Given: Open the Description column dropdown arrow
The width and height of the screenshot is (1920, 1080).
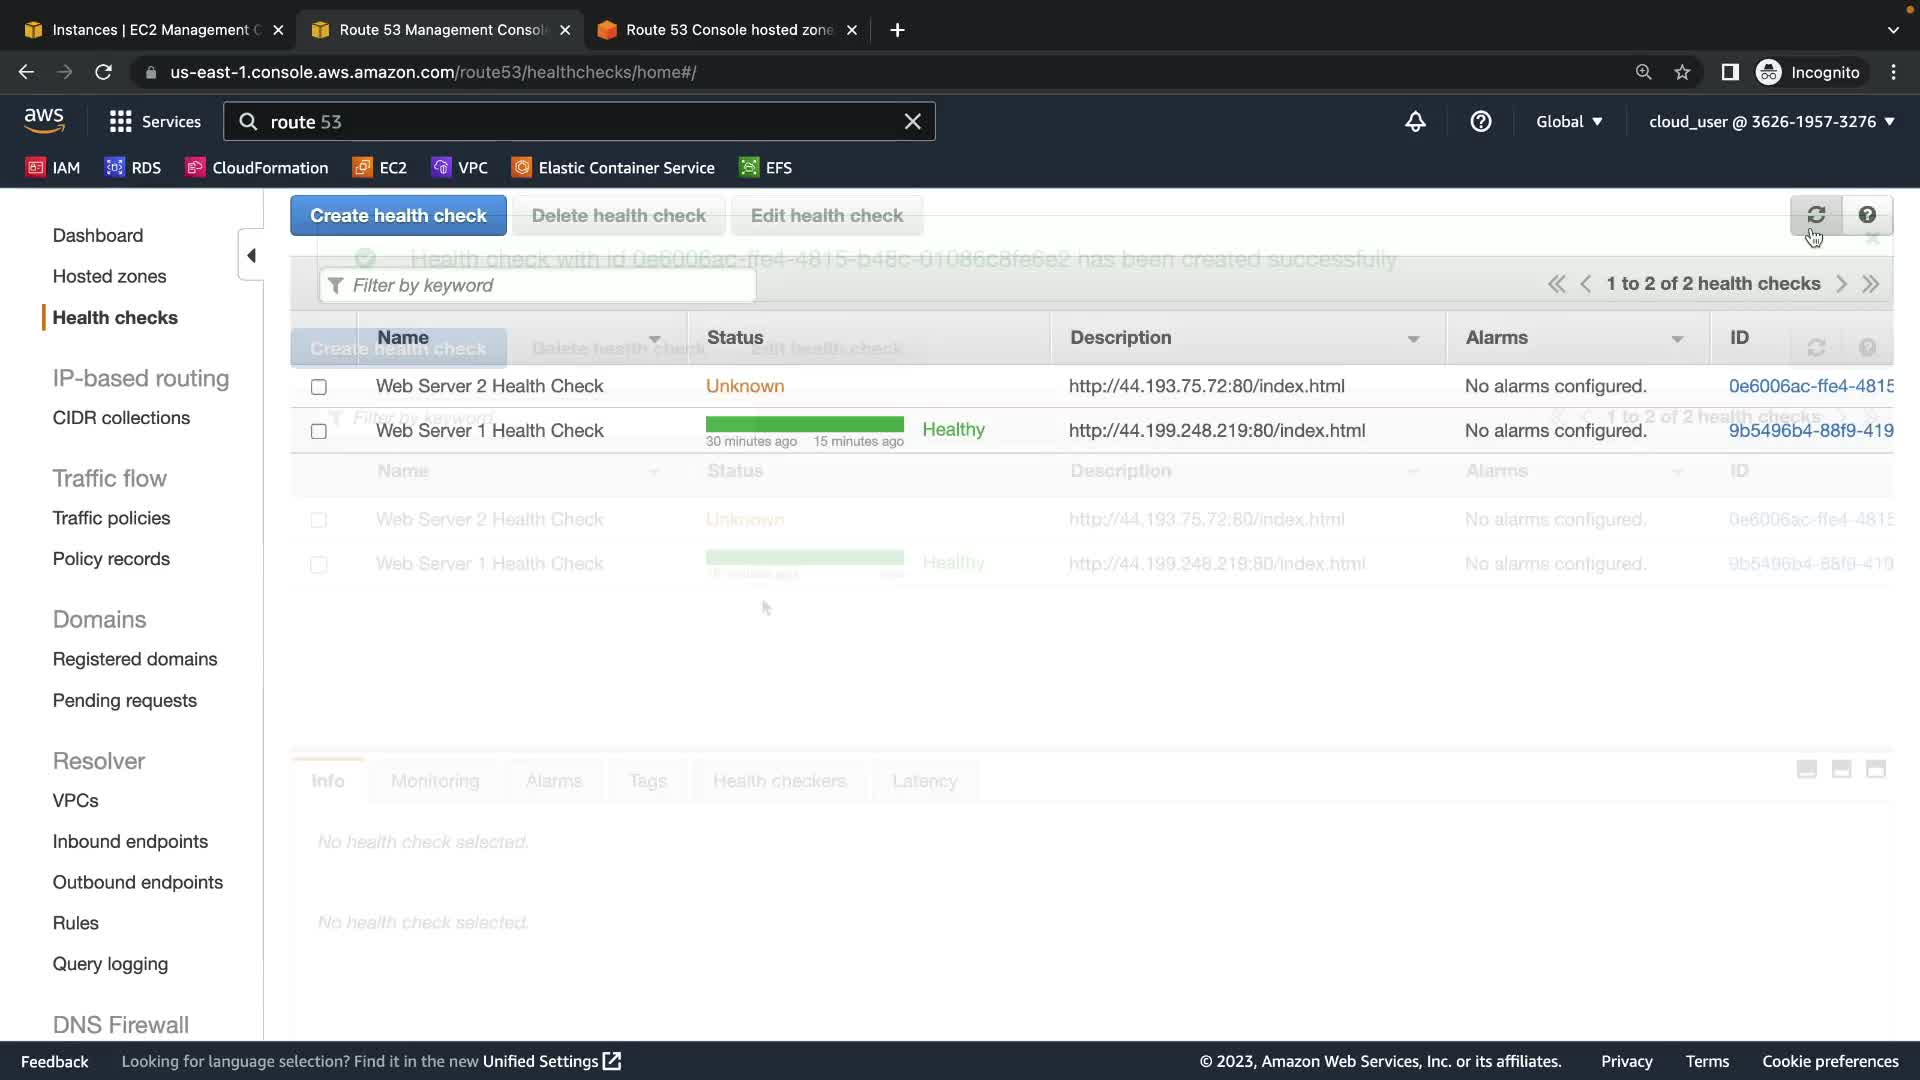Looking at the screenshot, I should [1413, 339].
